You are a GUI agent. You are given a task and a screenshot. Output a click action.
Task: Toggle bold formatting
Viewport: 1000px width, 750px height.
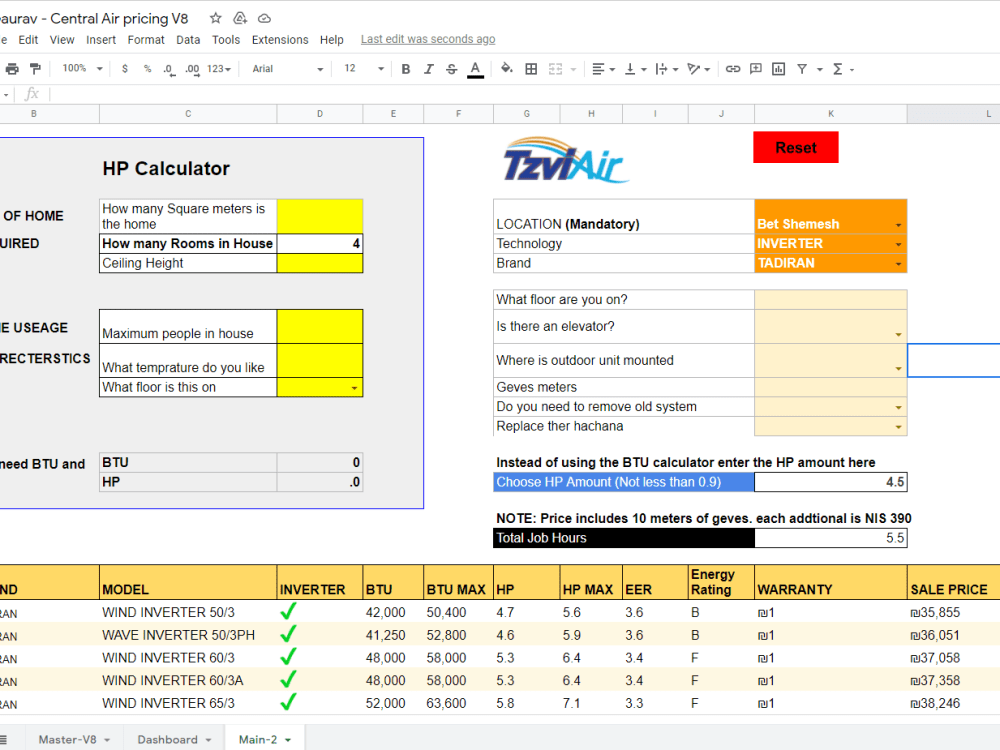pyautogui.click(x=405, y=68)
